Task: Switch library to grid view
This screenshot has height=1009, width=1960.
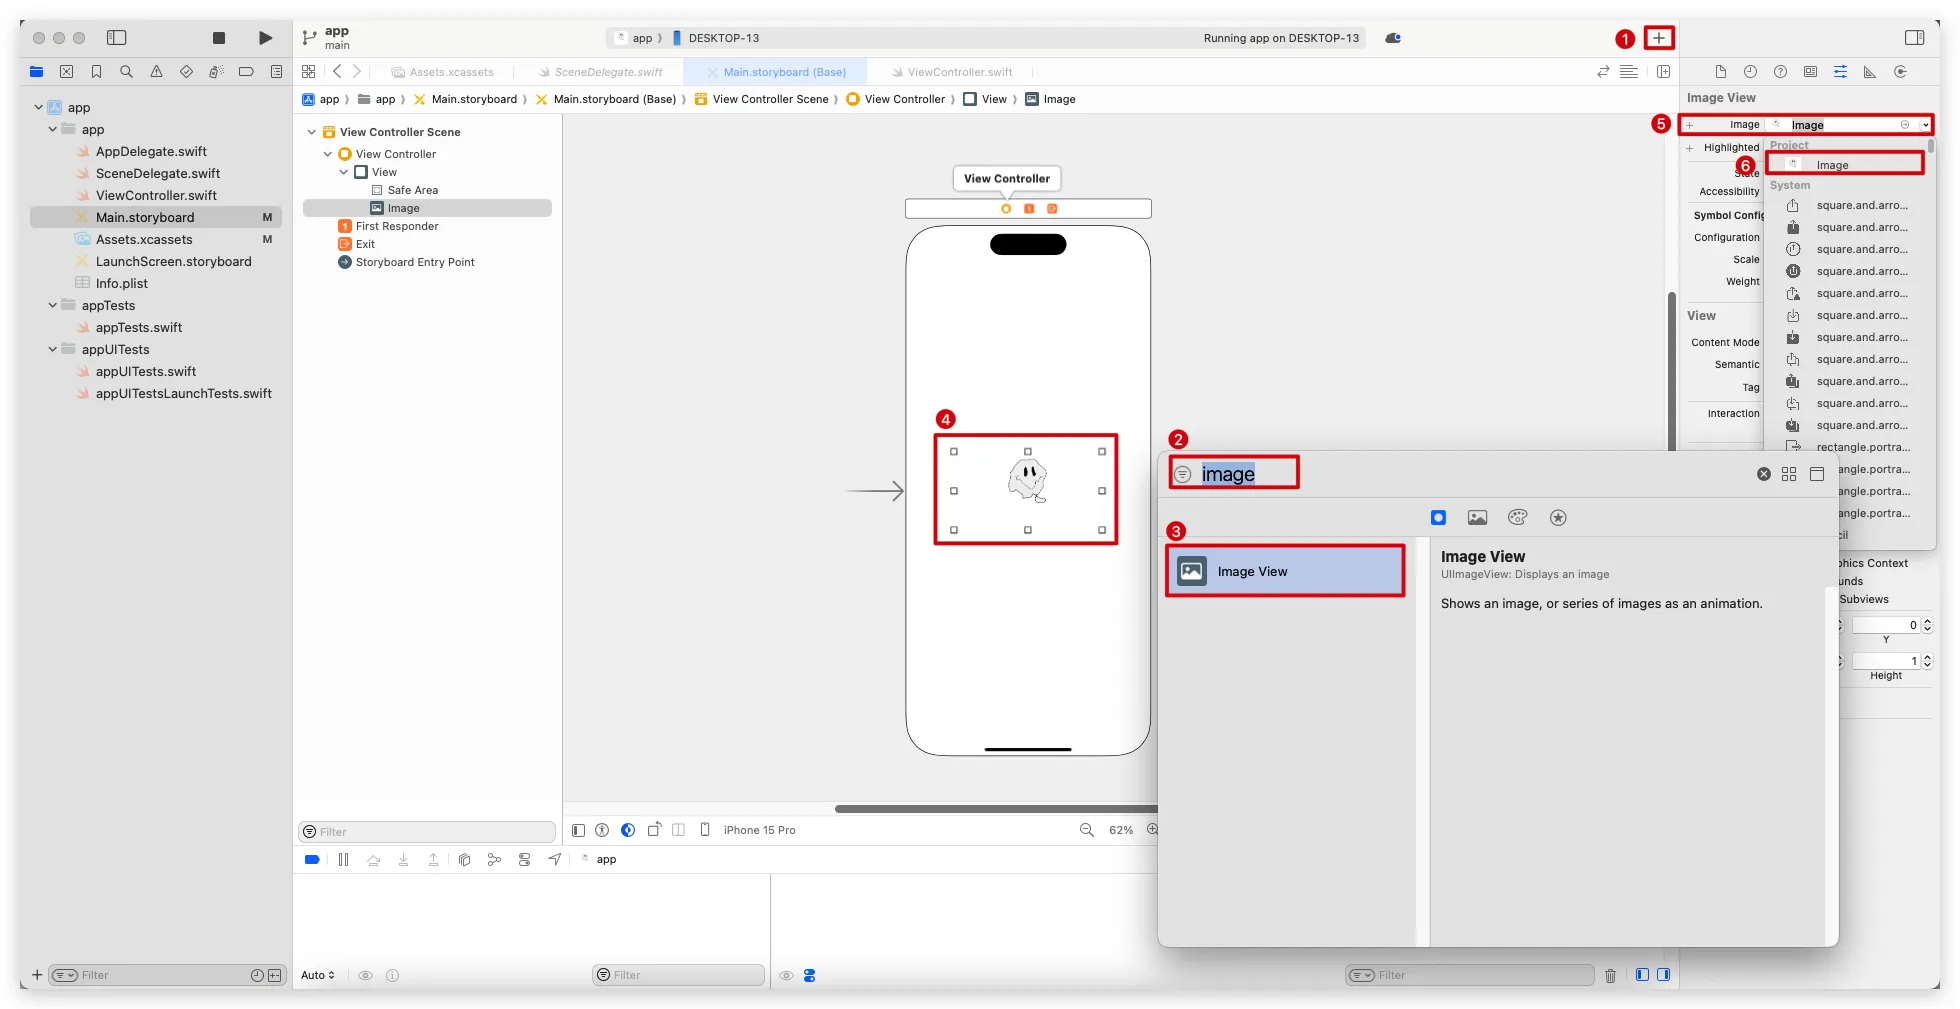Action: pyautogui.click(x=1789, y=474)
